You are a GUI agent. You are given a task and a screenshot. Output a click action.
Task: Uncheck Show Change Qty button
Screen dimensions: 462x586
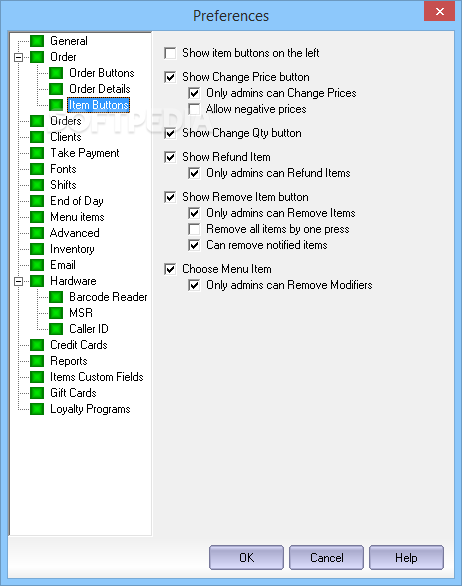[x=170, y=133]
